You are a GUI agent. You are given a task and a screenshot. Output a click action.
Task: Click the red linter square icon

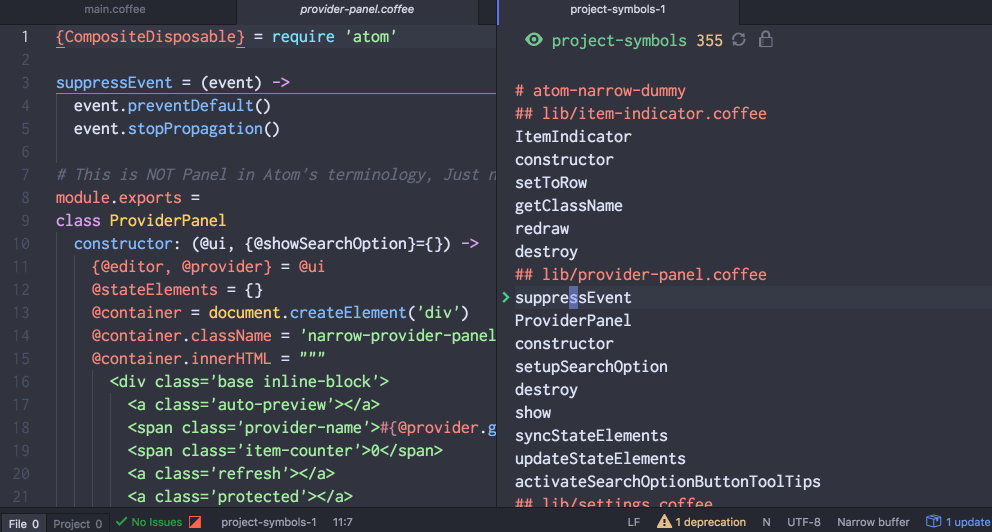[195, 522]
